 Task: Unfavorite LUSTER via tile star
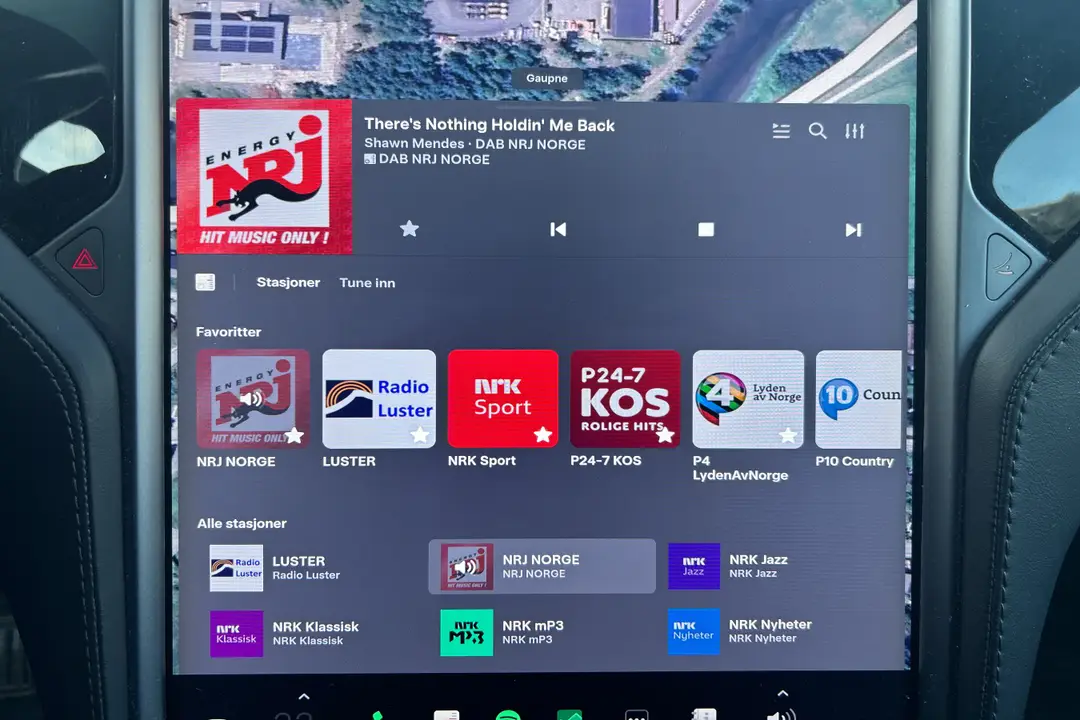(x=419, y=435)
